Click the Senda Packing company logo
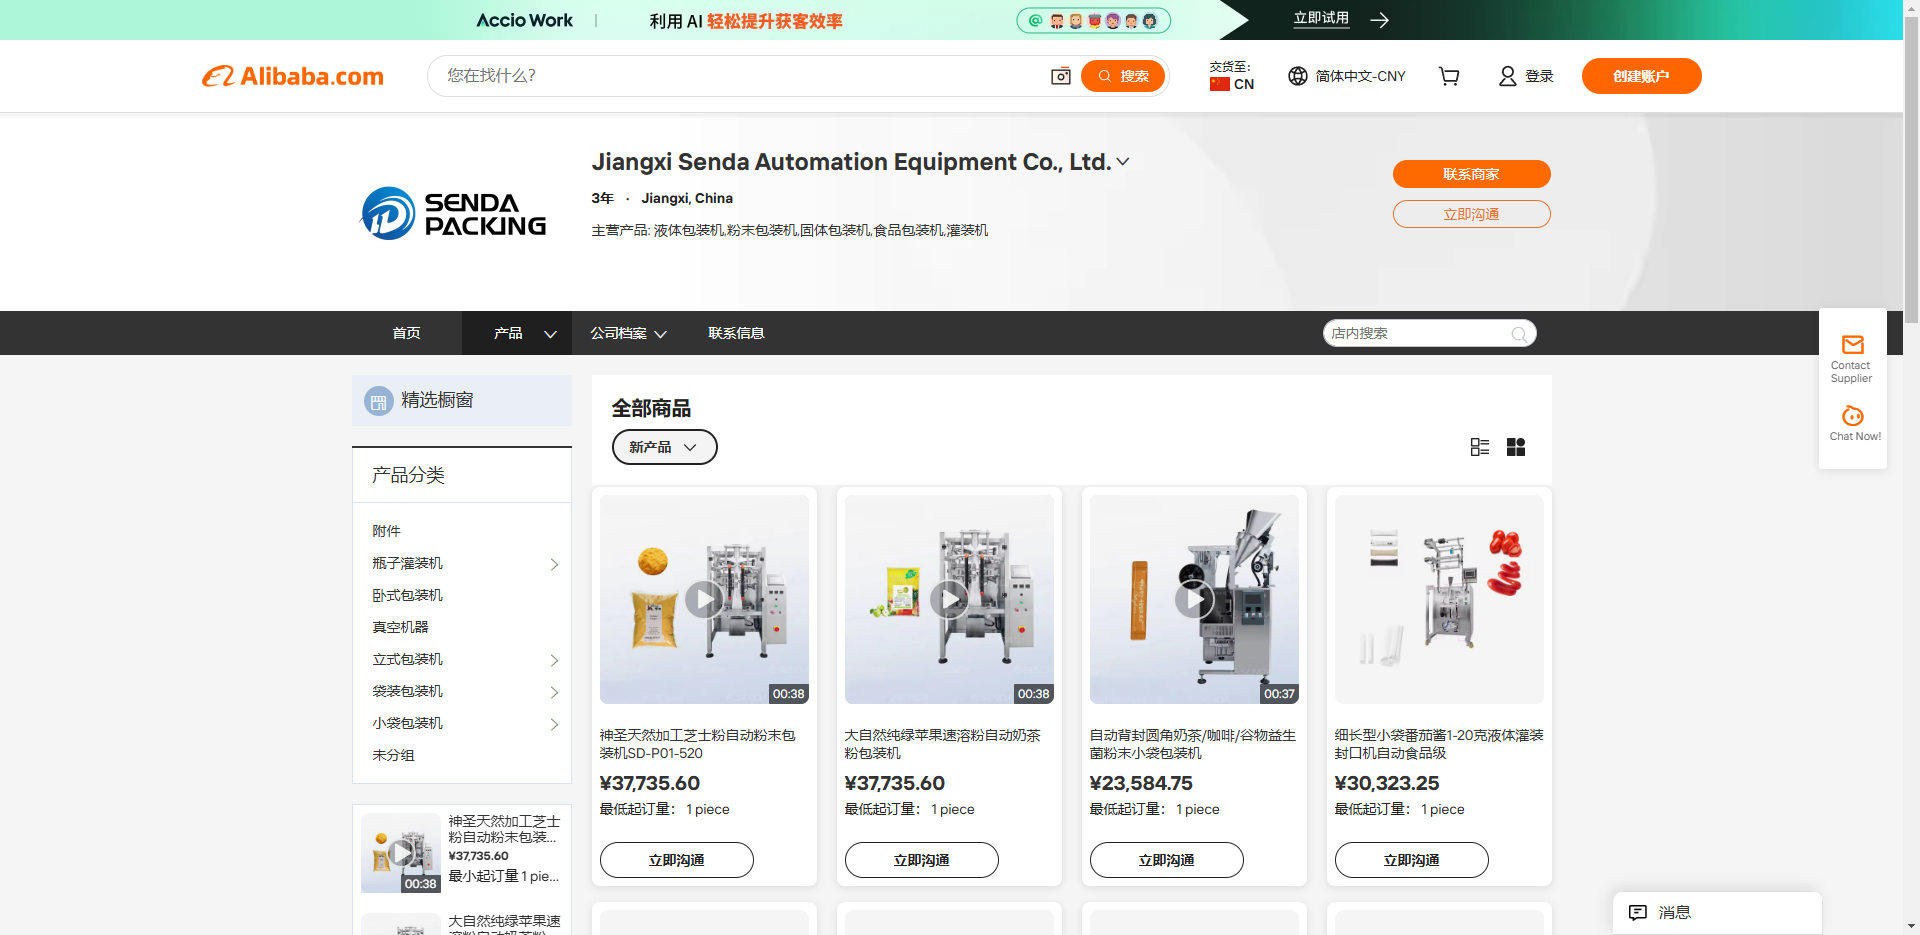The height and width of the screenshot is (935, 1920). (x=454, y=214)
